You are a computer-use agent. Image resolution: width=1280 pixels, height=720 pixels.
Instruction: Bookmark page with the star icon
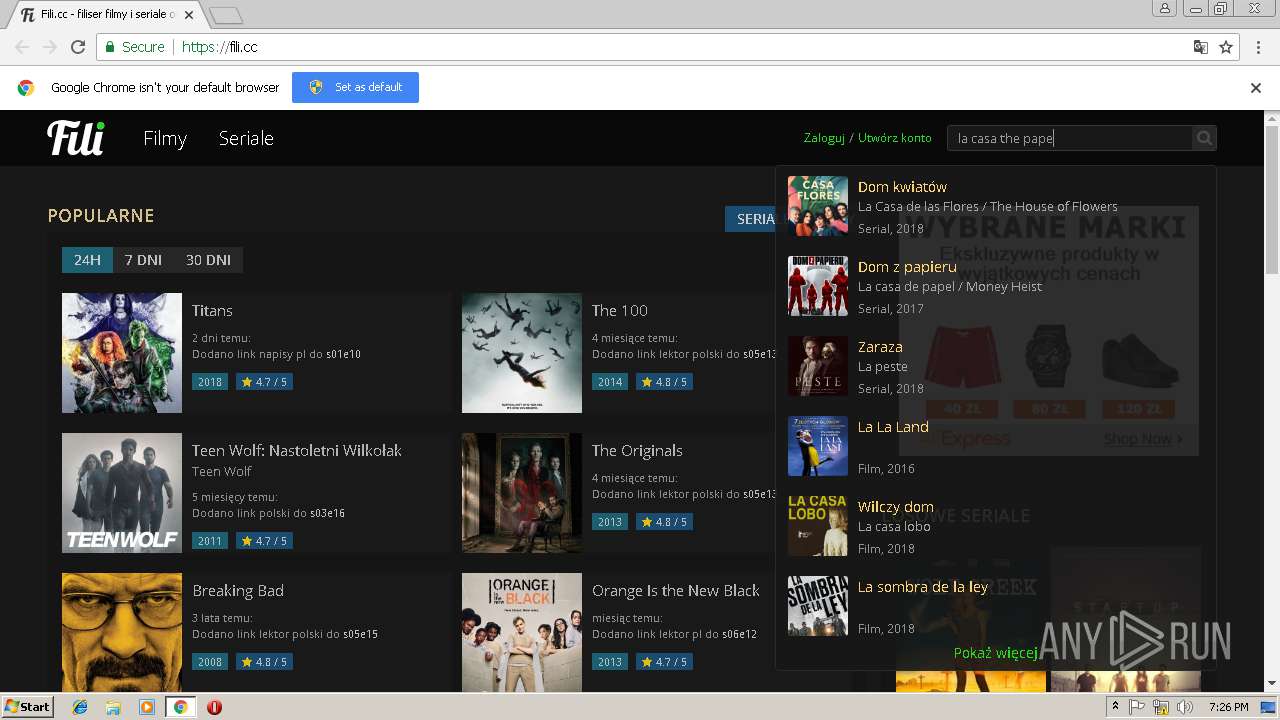(x=1226, y=47)
